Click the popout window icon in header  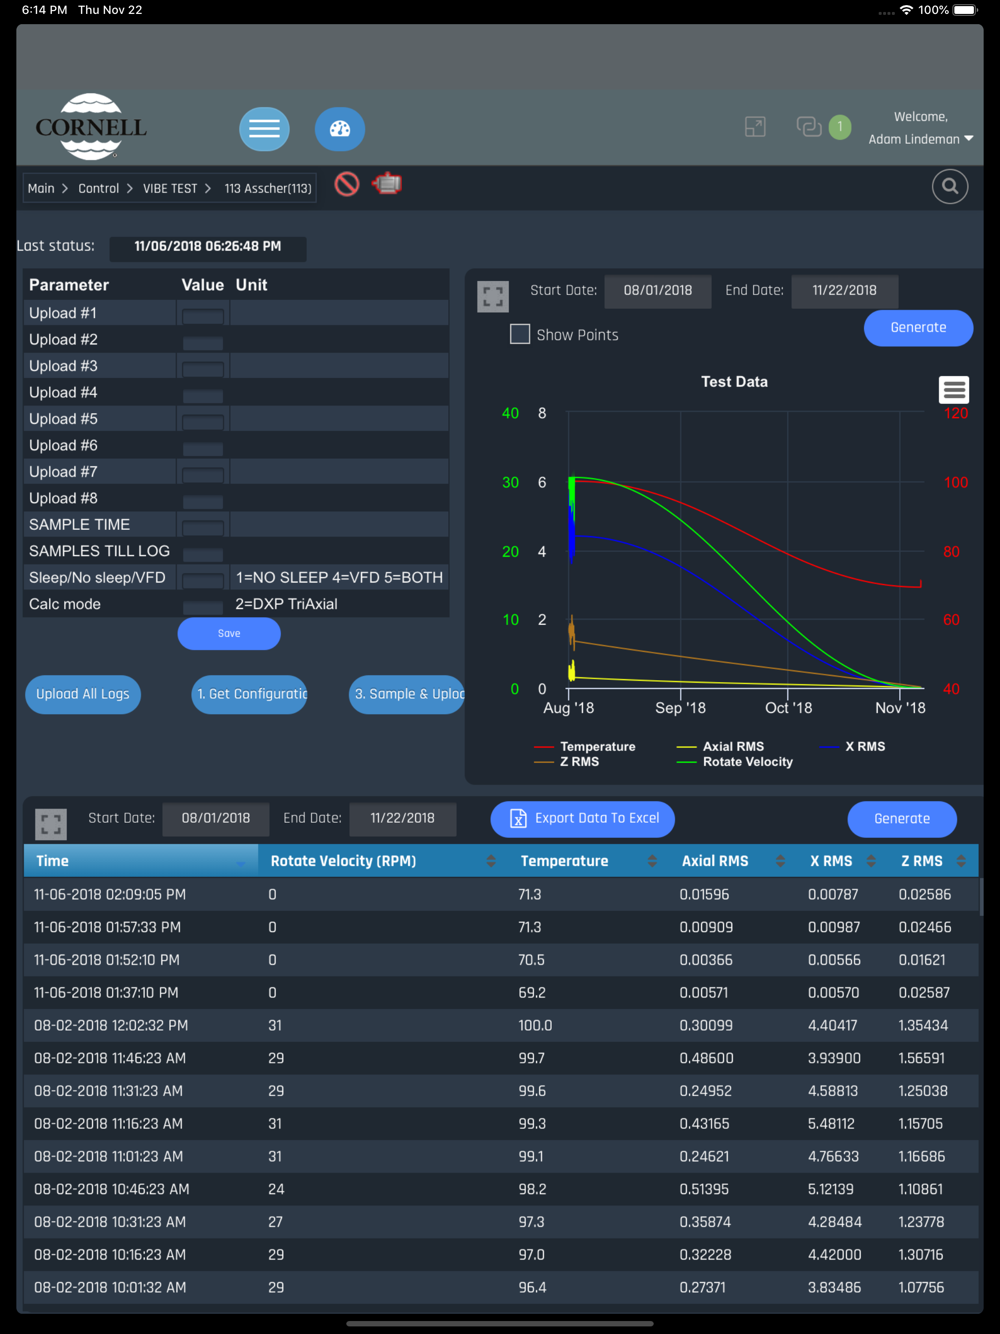[x=755, y=127]
